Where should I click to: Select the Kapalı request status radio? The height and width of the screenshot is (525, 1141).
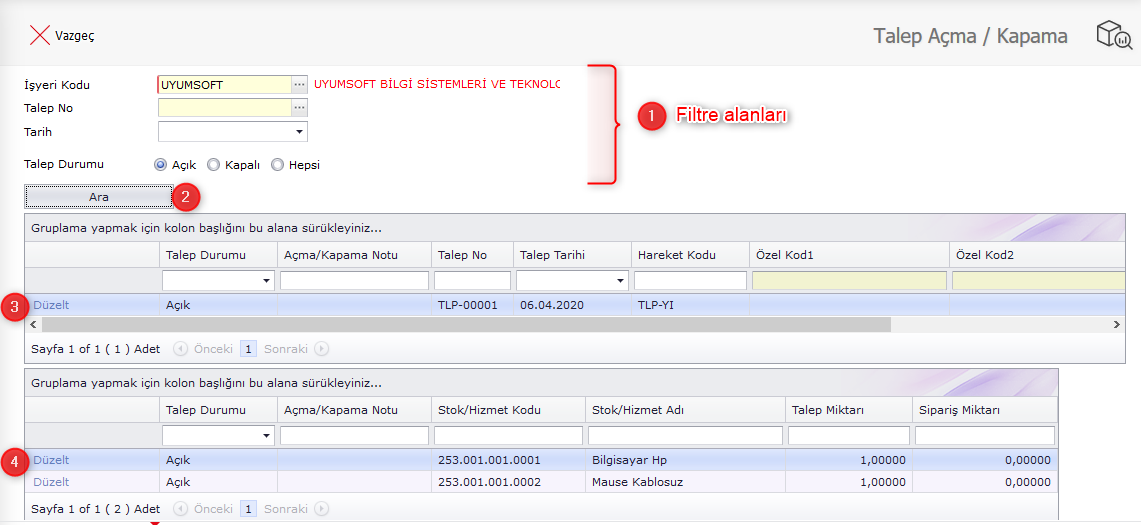(x=213, y=165)
